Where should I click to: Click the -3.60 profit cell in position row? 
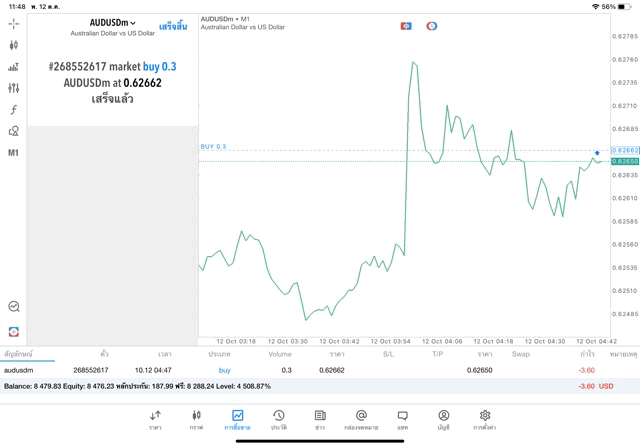(587, 370)
